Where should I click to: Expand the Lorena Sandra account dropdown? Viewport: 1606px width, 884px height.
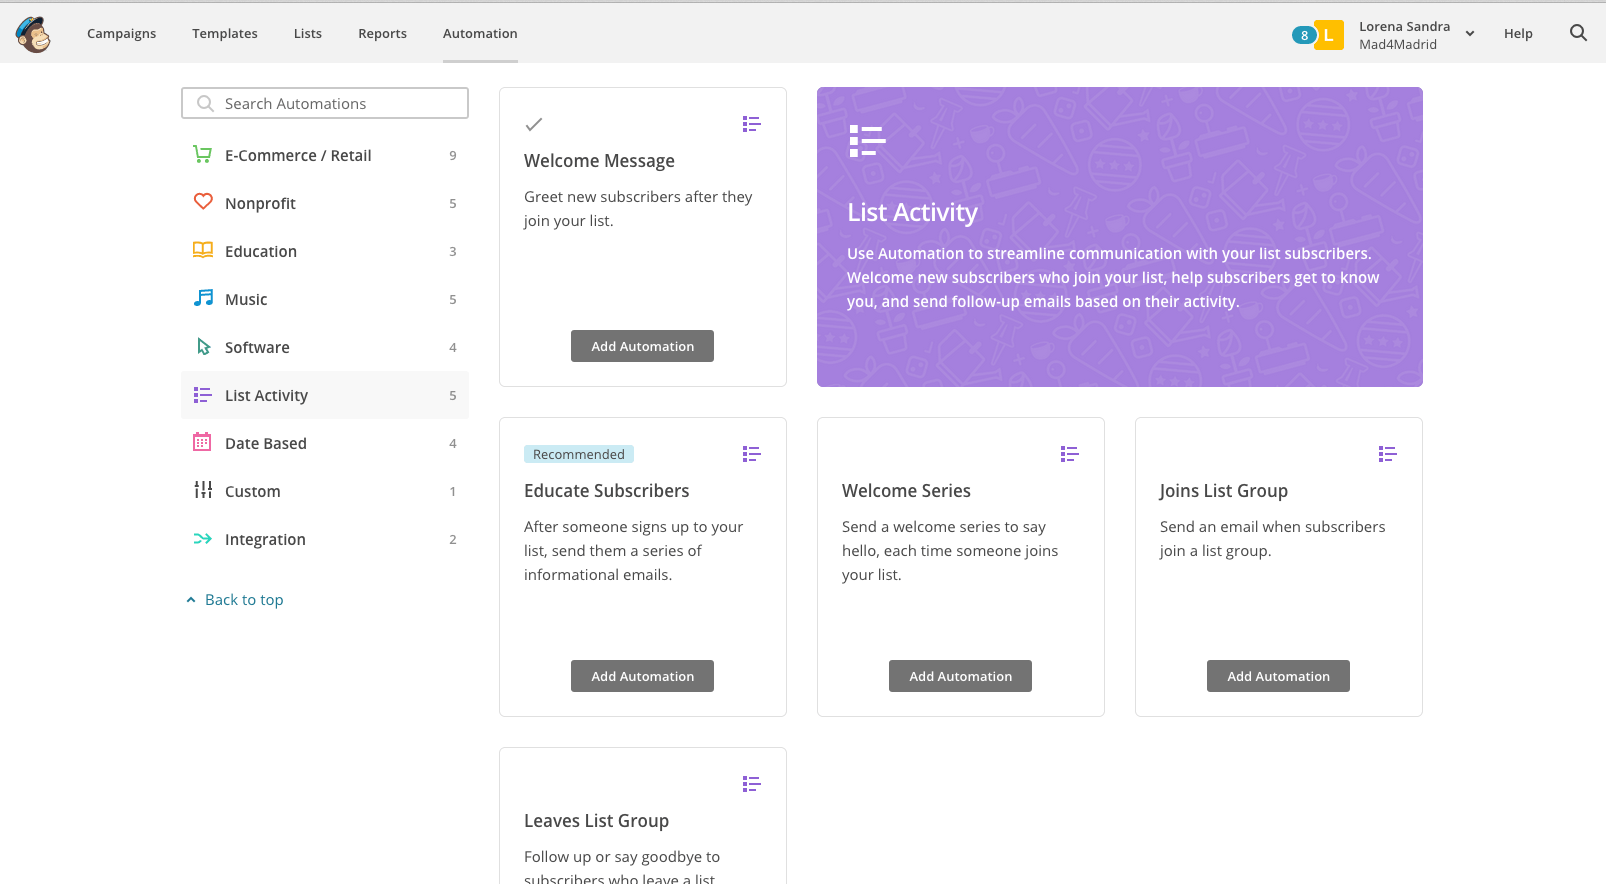(x=1469, y=34)
